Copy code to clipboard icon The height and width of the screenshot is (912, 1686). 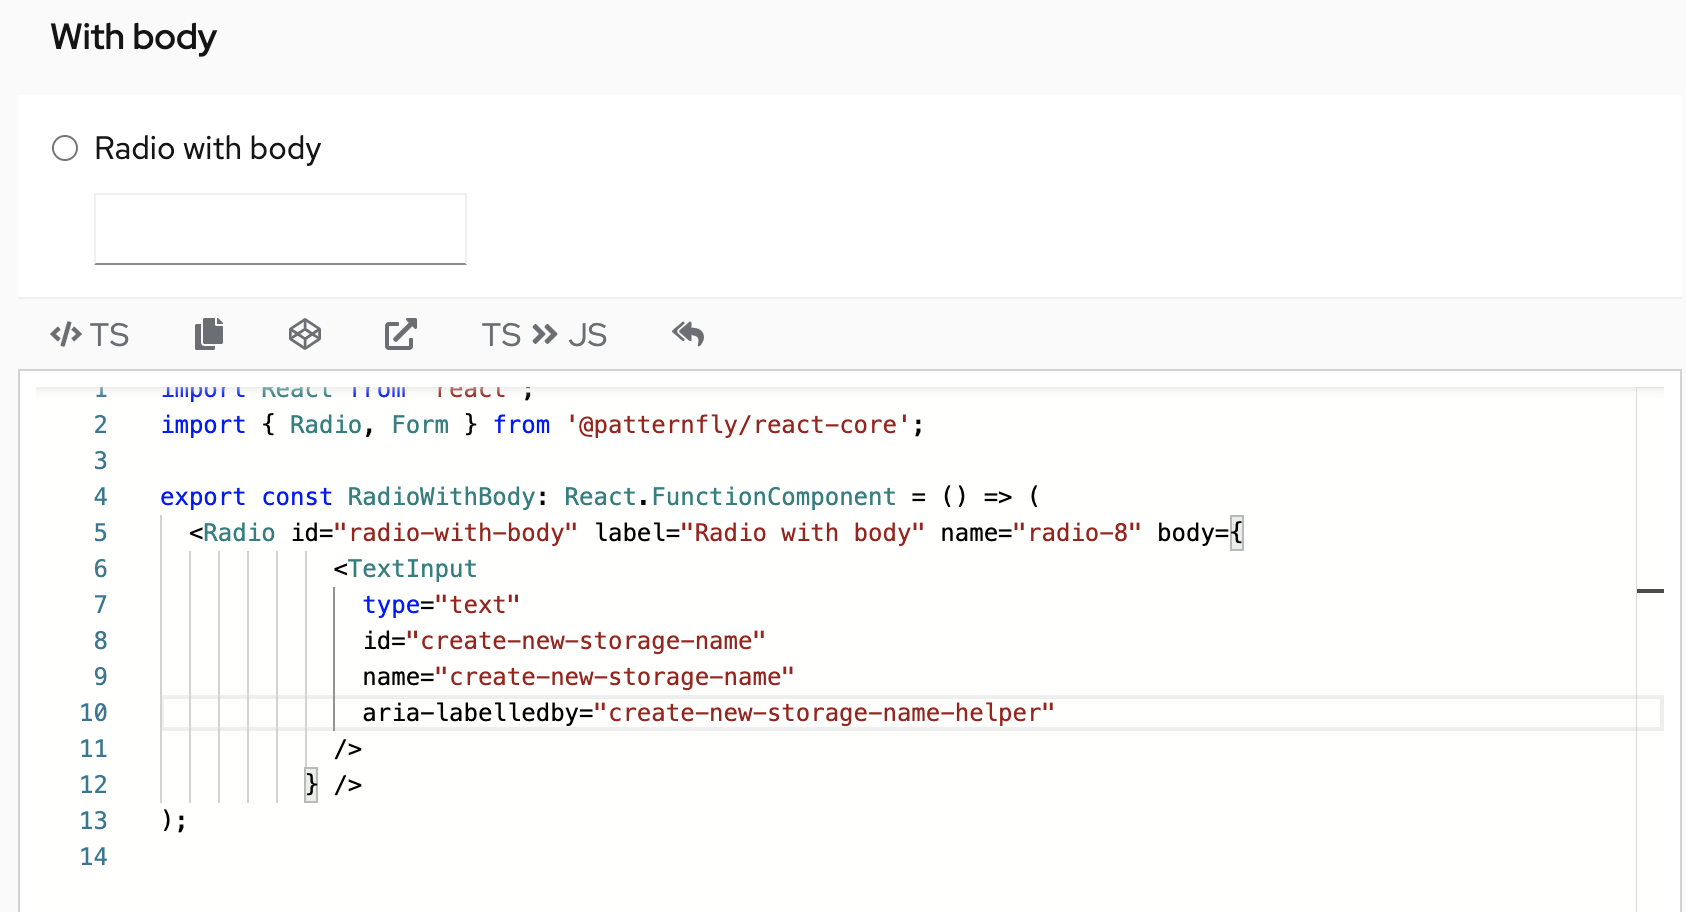pyautogui.click(x=209, y=334)
